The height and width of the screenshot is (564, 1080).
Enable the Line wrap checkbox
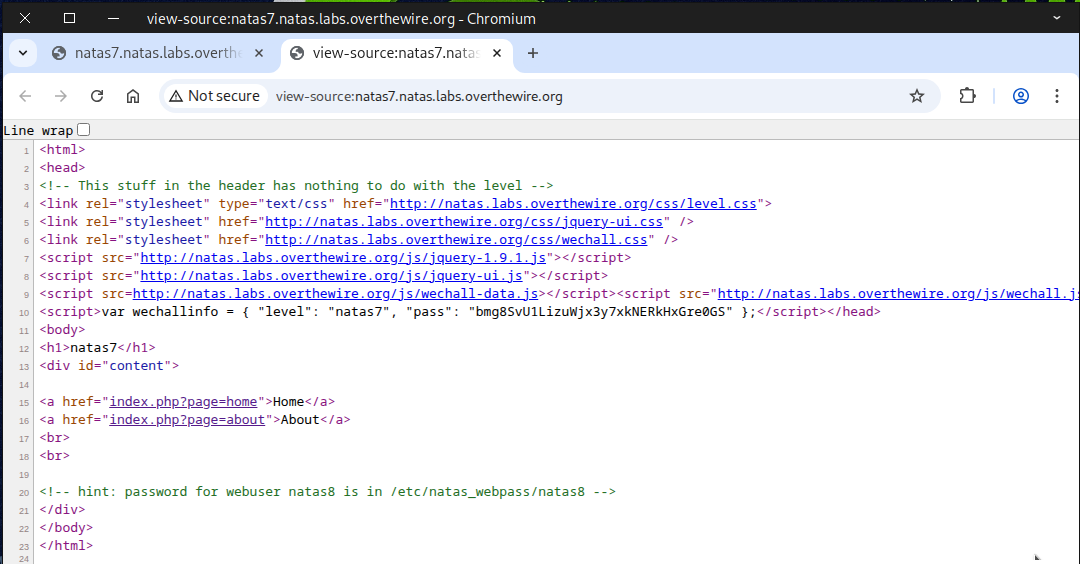83,130
